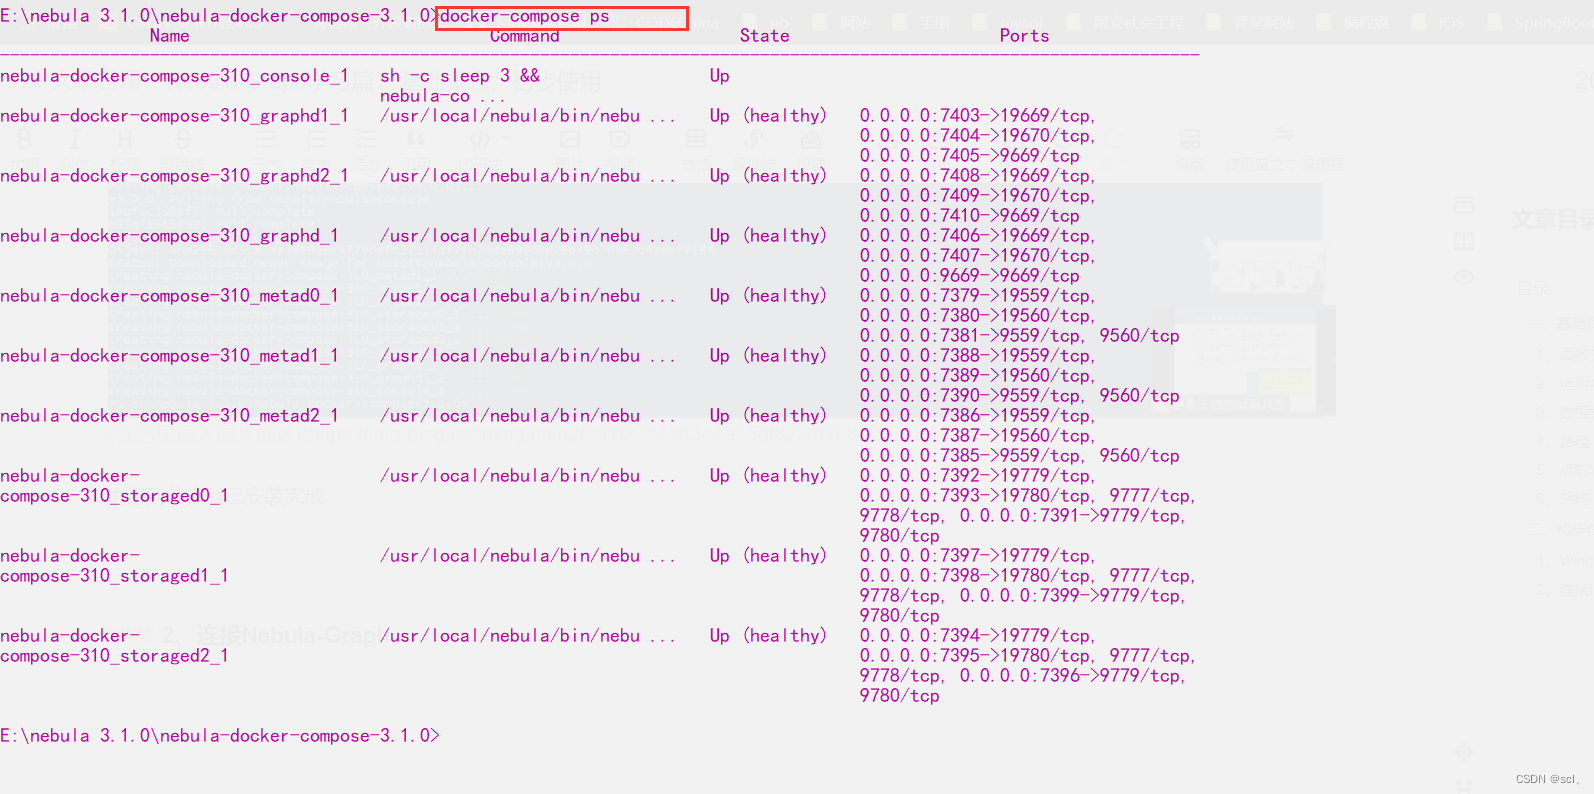
Task: Click port mapping 0.0.0.0:7381->9559/tcp
Action: 971,336
